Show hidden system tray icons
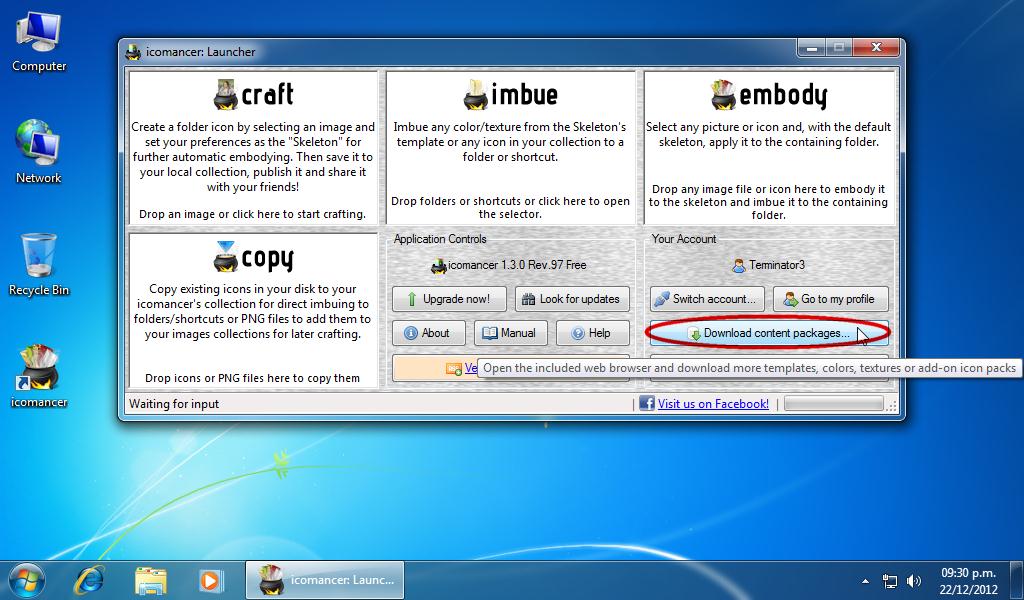Screen dimensions: 1024x600 click(x=865, y=580)
